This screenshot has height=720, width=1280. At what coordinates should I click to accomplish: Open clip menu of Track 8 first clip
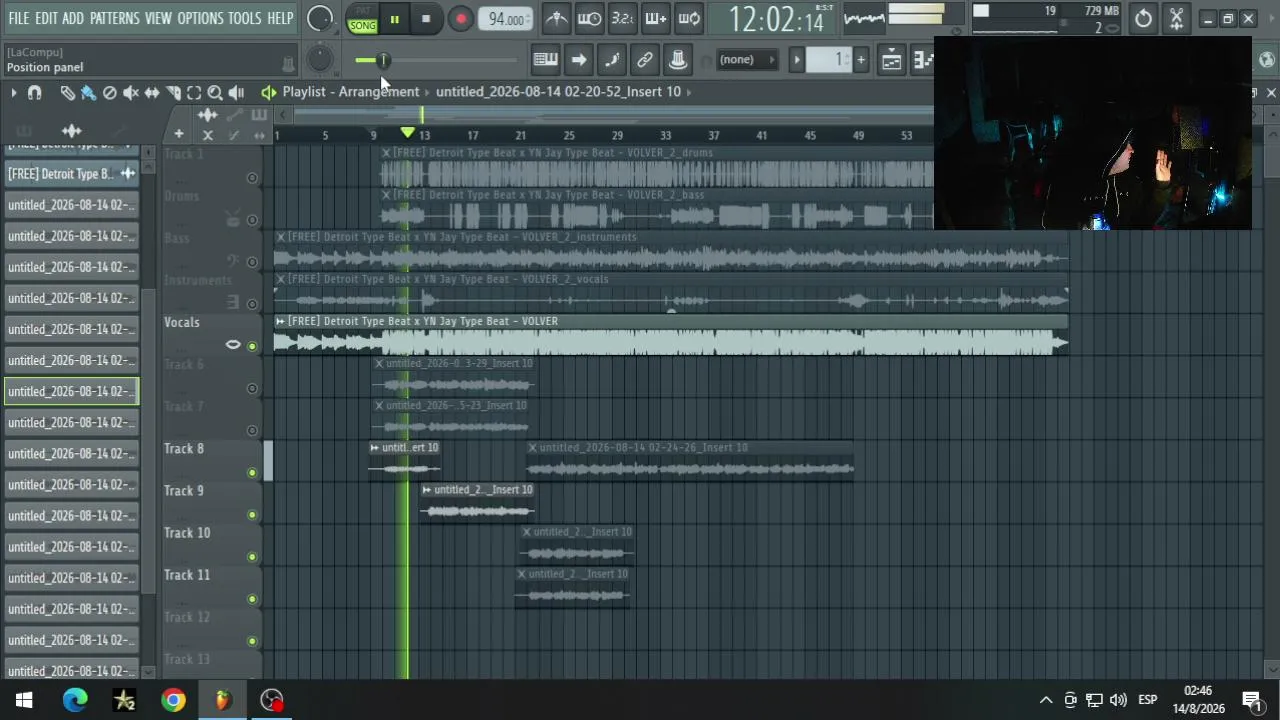[x=375, y=448]
